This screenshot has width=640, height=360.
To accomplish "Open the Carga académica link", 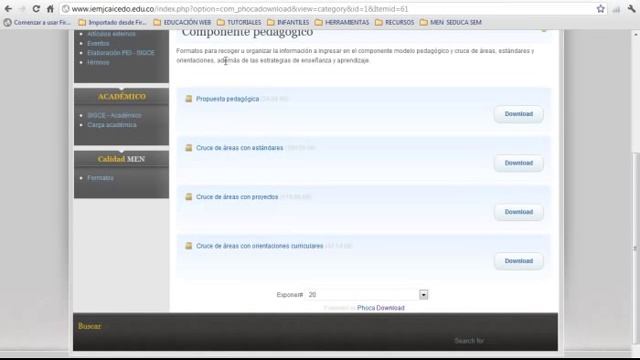I will [x=112, y=125].
